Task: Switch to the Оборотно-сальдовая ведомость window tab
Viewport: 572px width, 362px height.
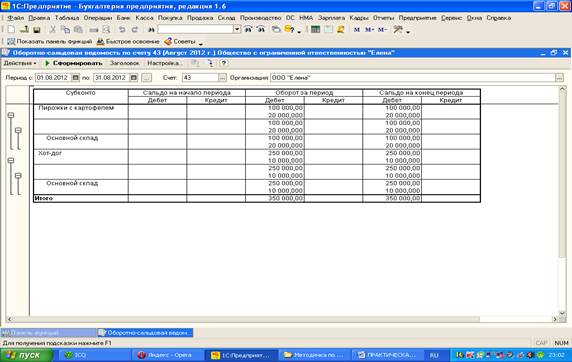Action: pyautogui.click(x=145, y=333)
